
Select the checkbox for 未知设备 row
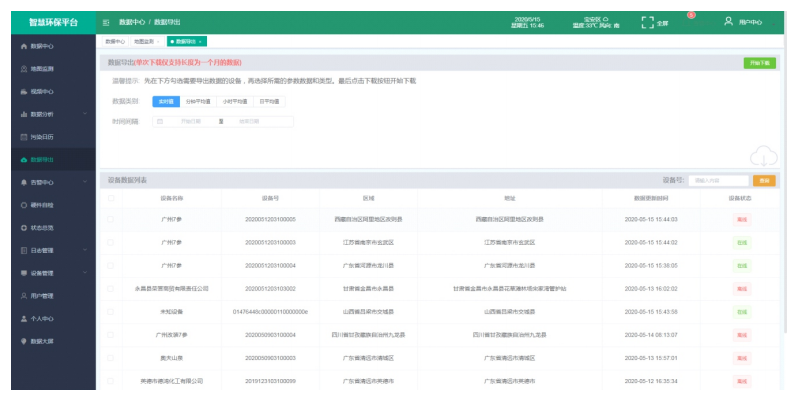(x=110, y=311)
